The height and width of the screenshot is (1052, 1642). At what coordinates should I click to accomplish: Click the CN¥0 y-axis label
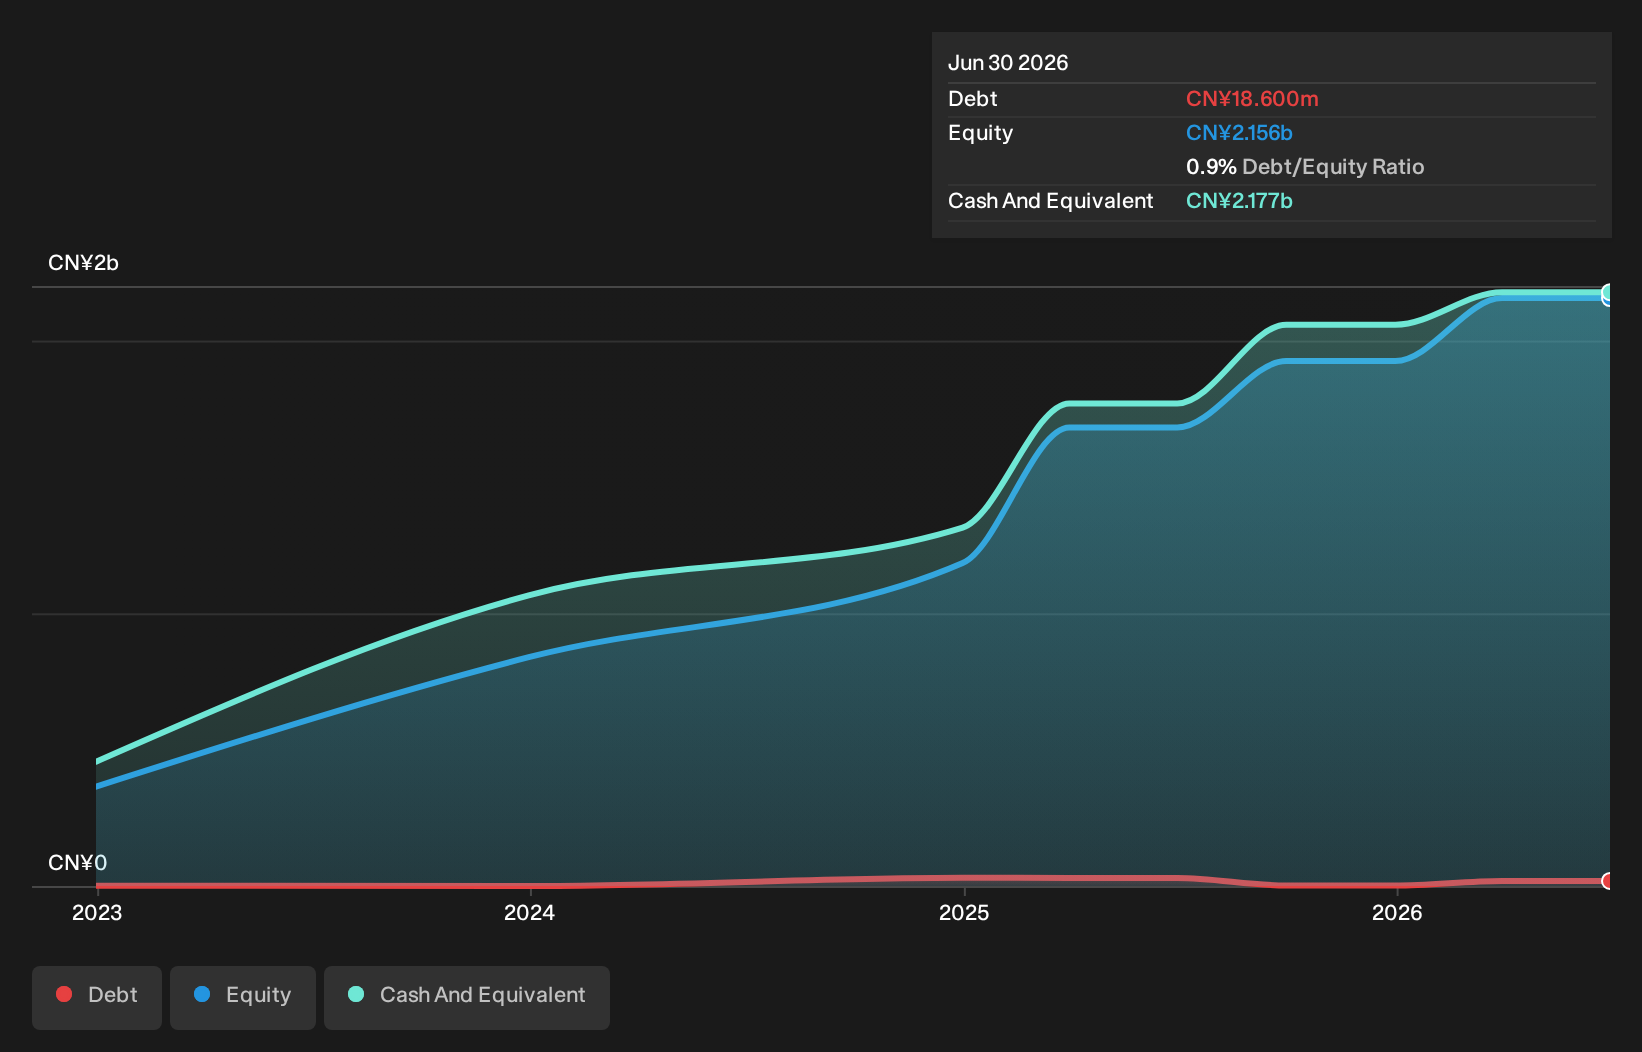click(77, 863)
